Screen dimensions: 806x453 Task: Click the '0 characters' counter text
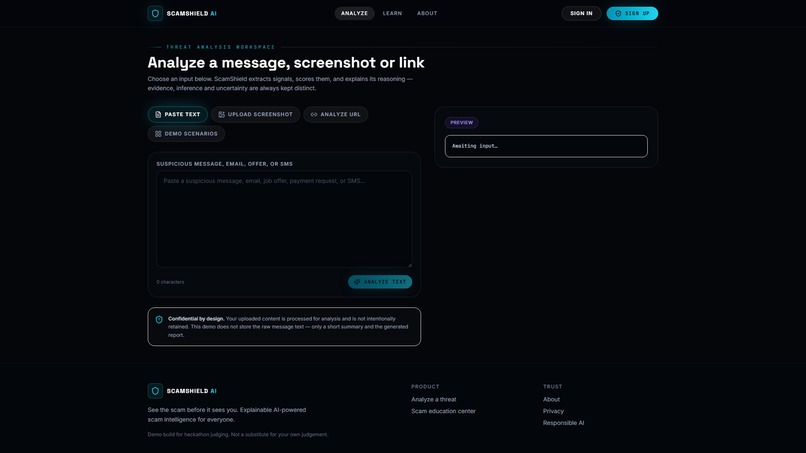click(x=170, y=282)
